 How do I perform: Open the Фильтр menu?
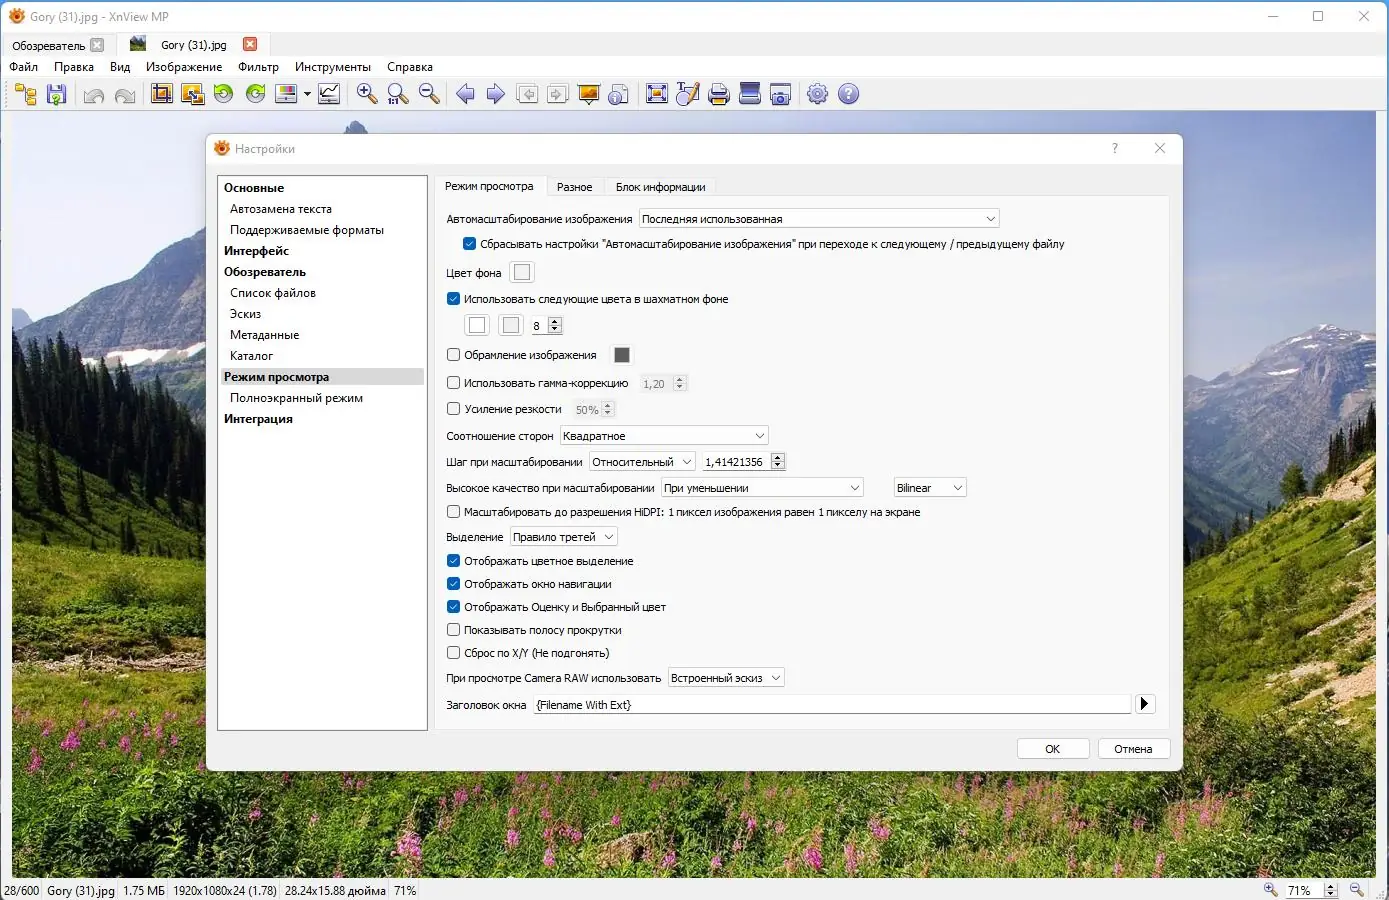pos(259,67)
